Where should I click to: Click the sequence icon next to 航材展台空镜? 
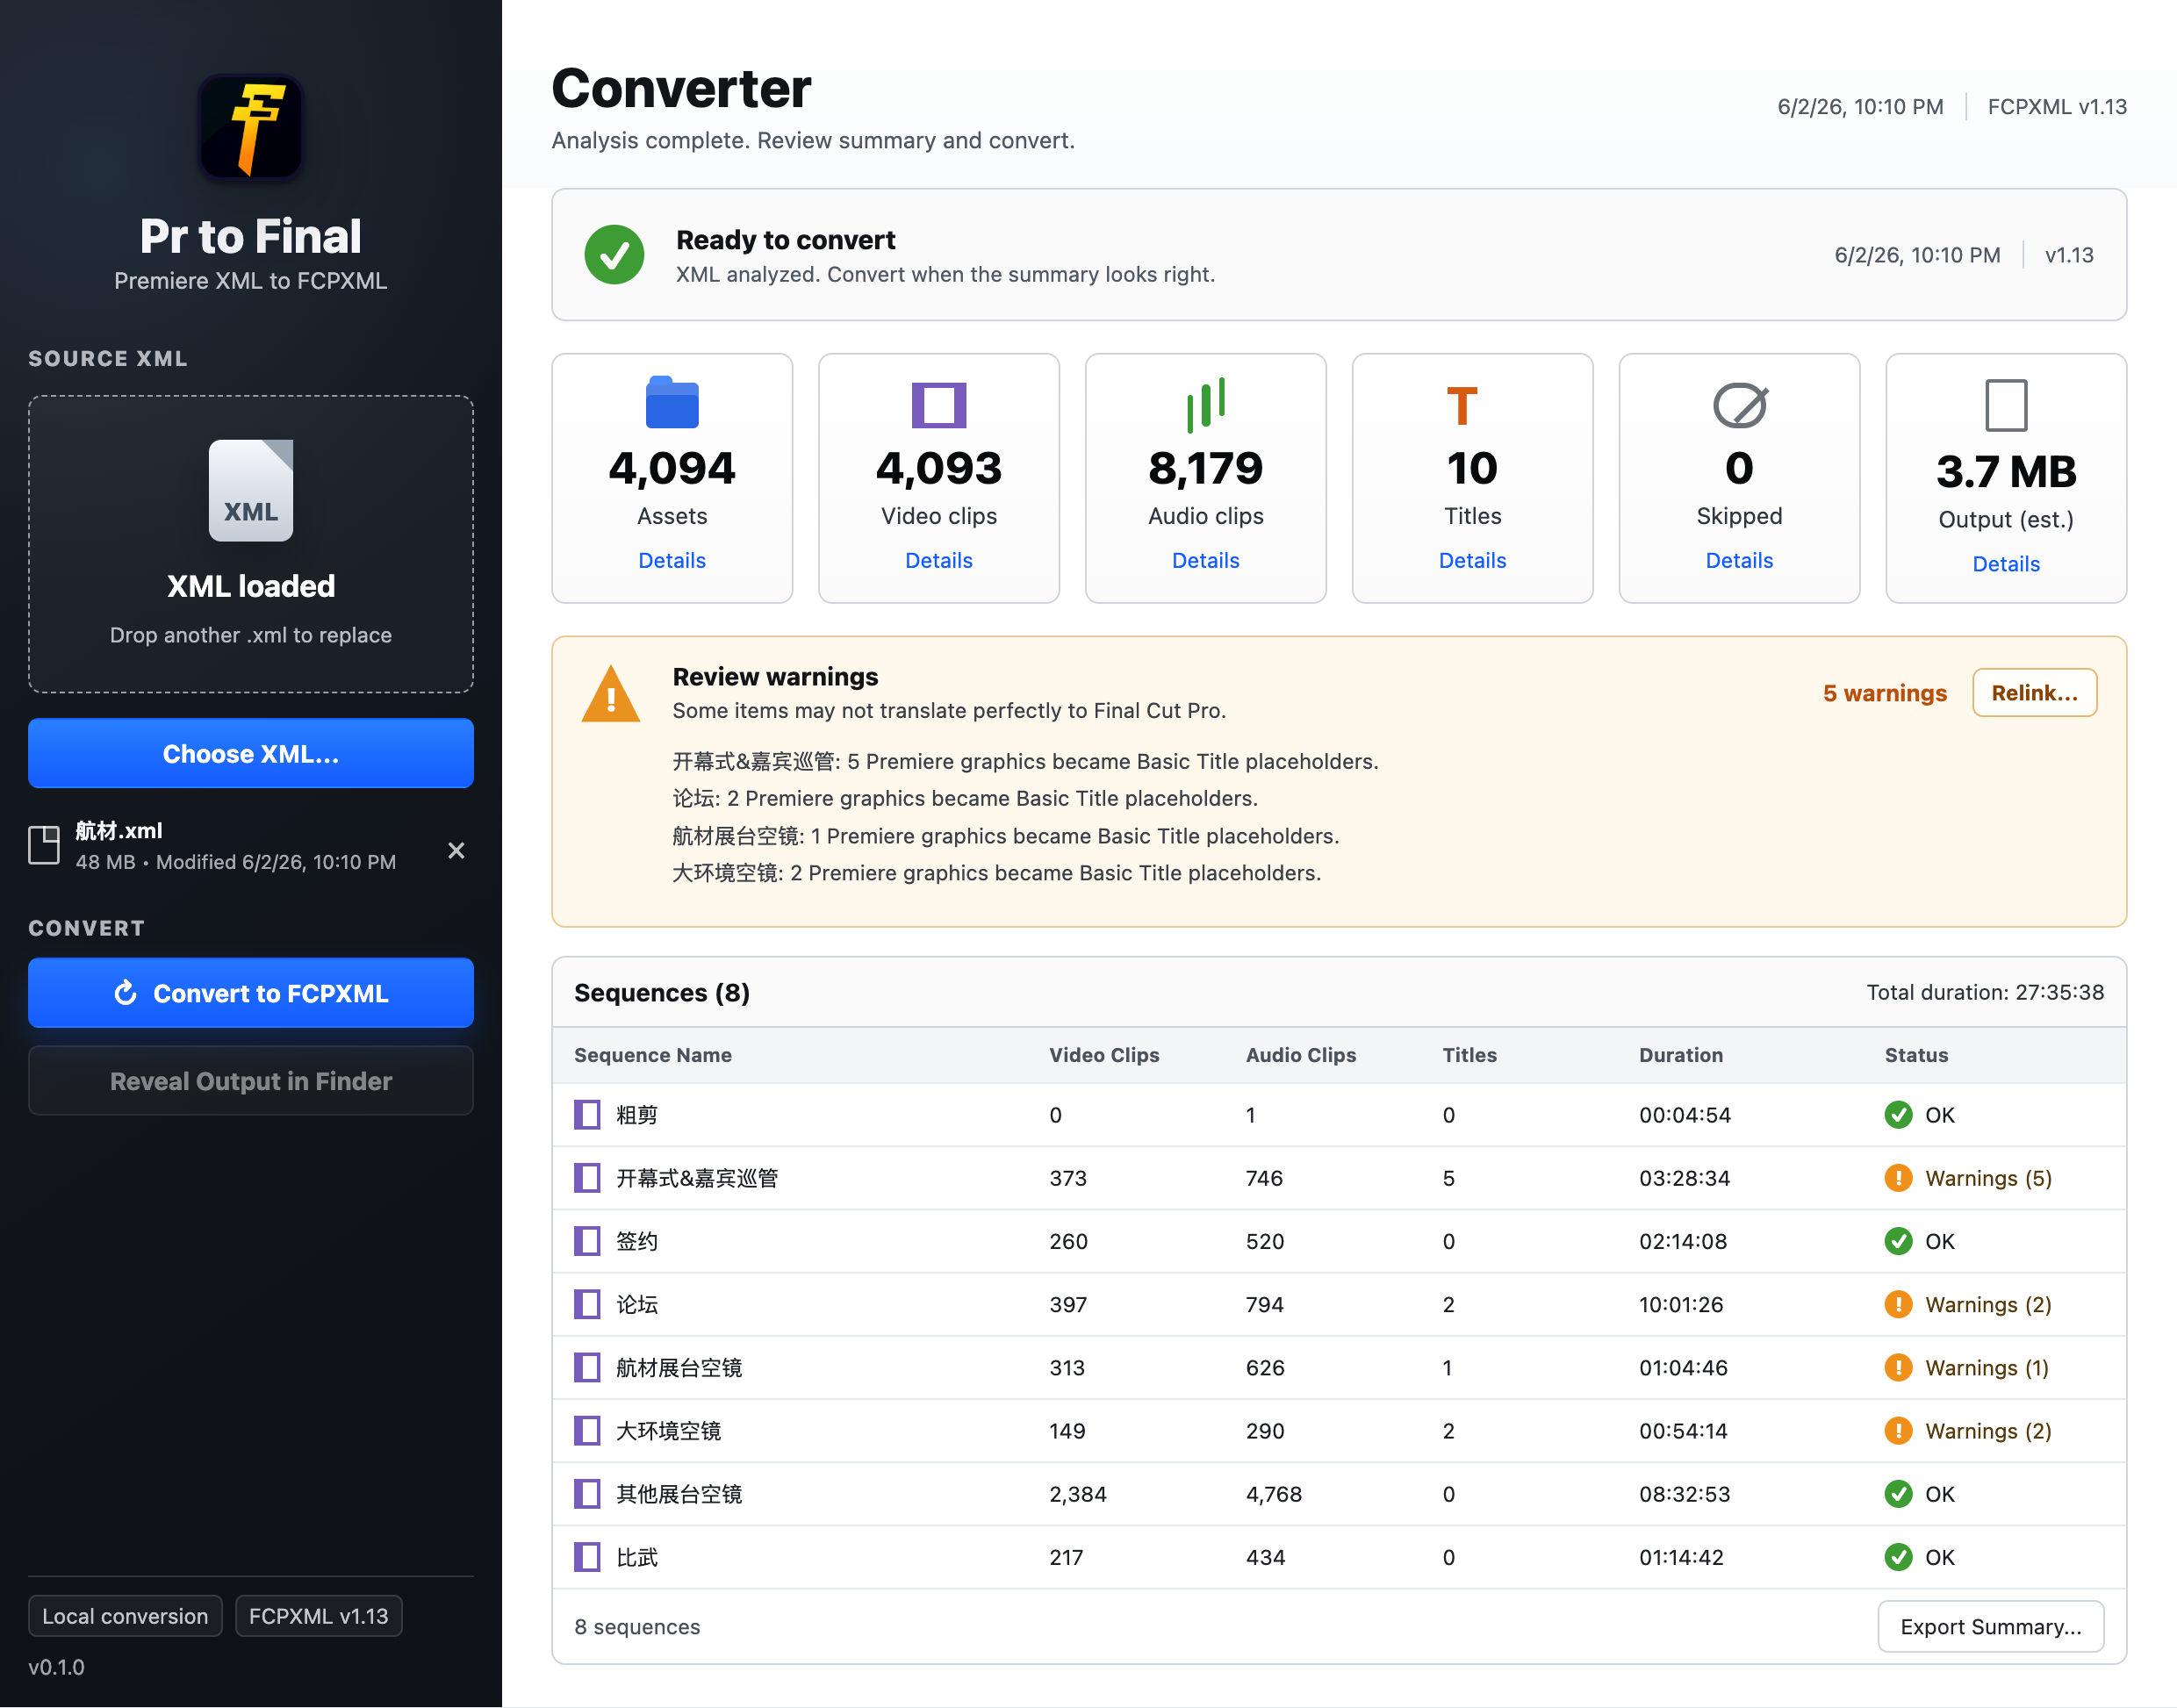point(587,1367)
